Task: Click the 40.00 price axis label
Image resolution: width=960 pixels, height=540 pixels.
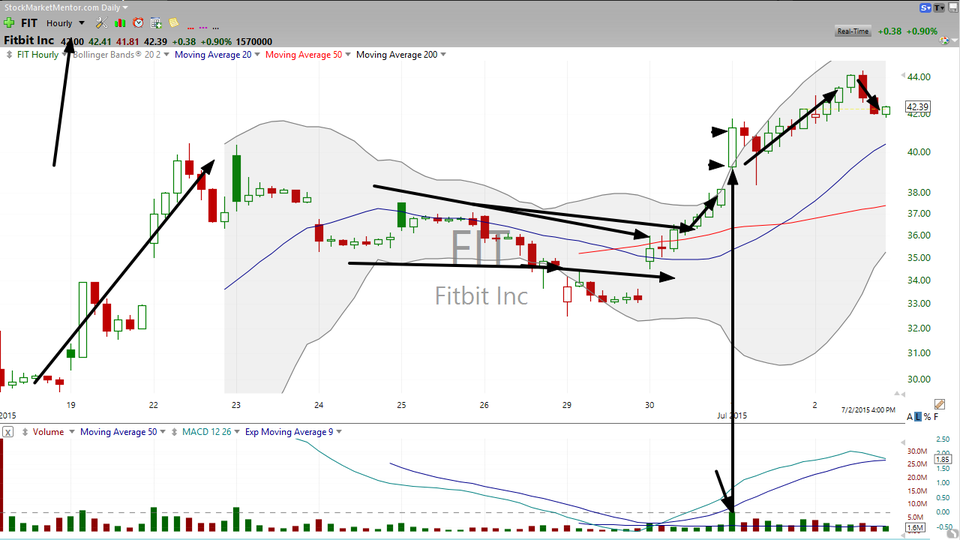Action: 920,152
